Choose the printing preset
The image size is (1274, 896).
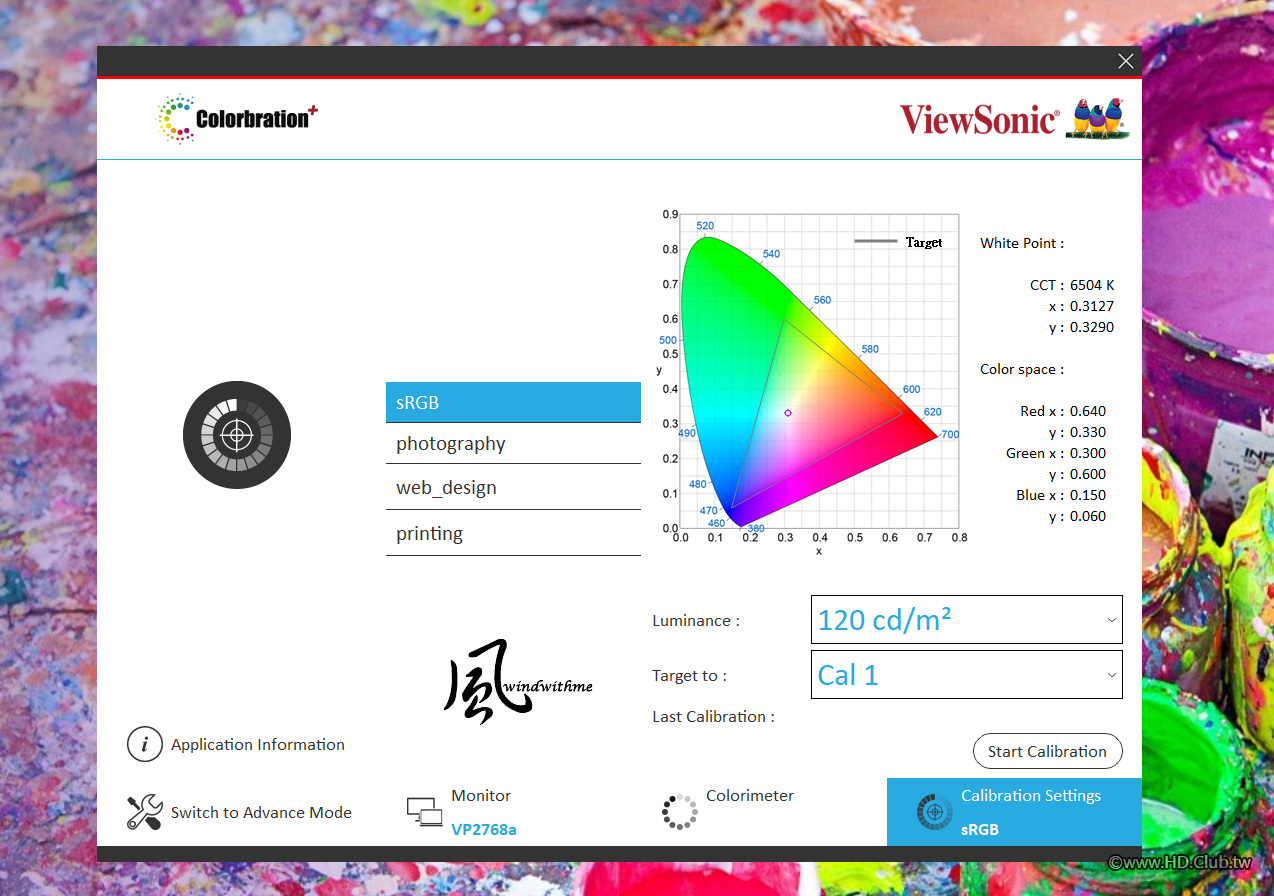pos(513,534)
